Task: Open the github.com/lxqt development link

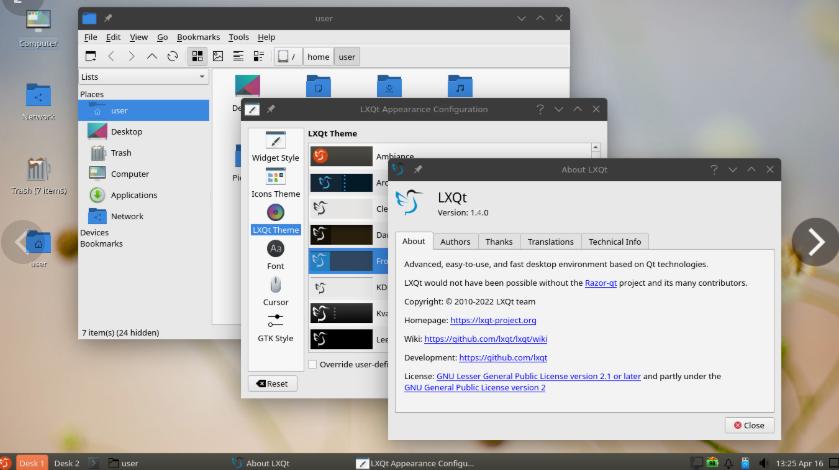Action: pyautogui.click(x=503, y=358)
